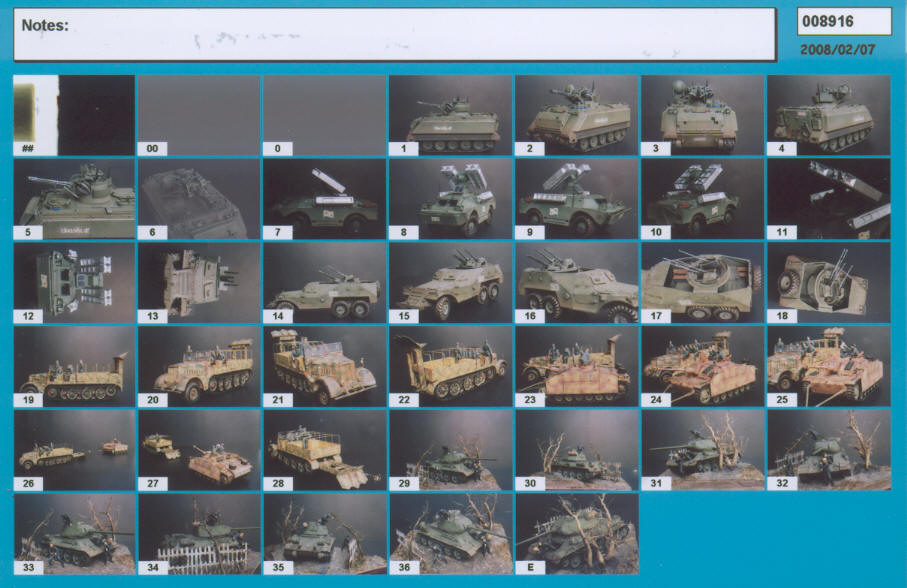The image size is (907, 588).
Task: Select thumbnail 32 diorama with bare tree
Action: click(828, 450)
